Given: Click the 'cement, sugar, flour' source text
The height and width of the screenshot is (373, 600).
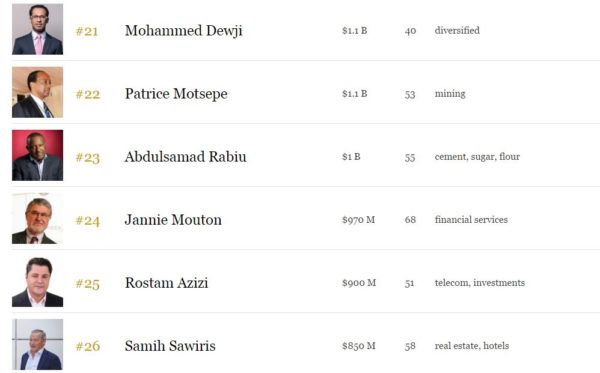Looking at the screenshot, I should point(477,157).
